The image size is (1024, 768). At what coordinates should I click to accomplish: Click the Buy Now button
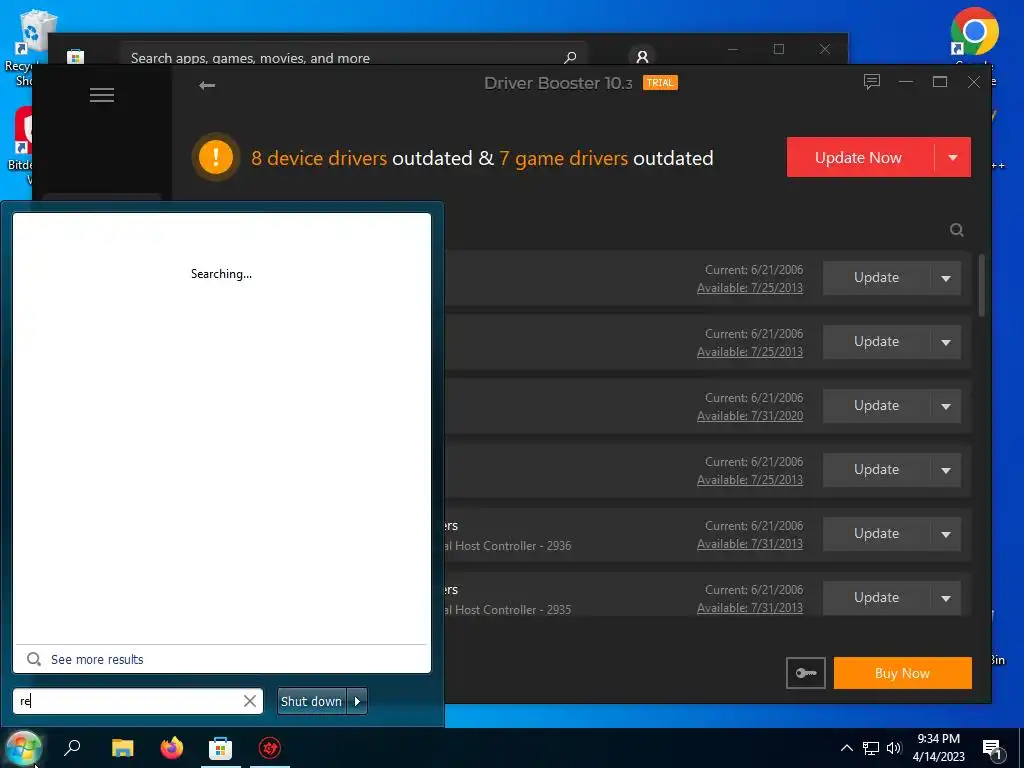903,673
